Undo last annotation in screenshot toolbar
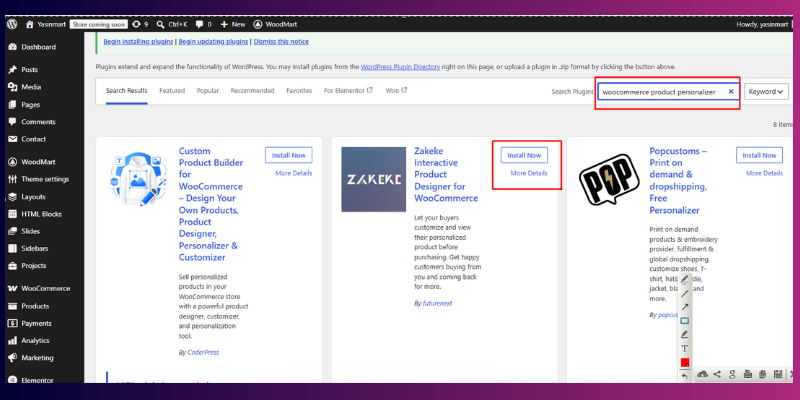 point(685,376)
